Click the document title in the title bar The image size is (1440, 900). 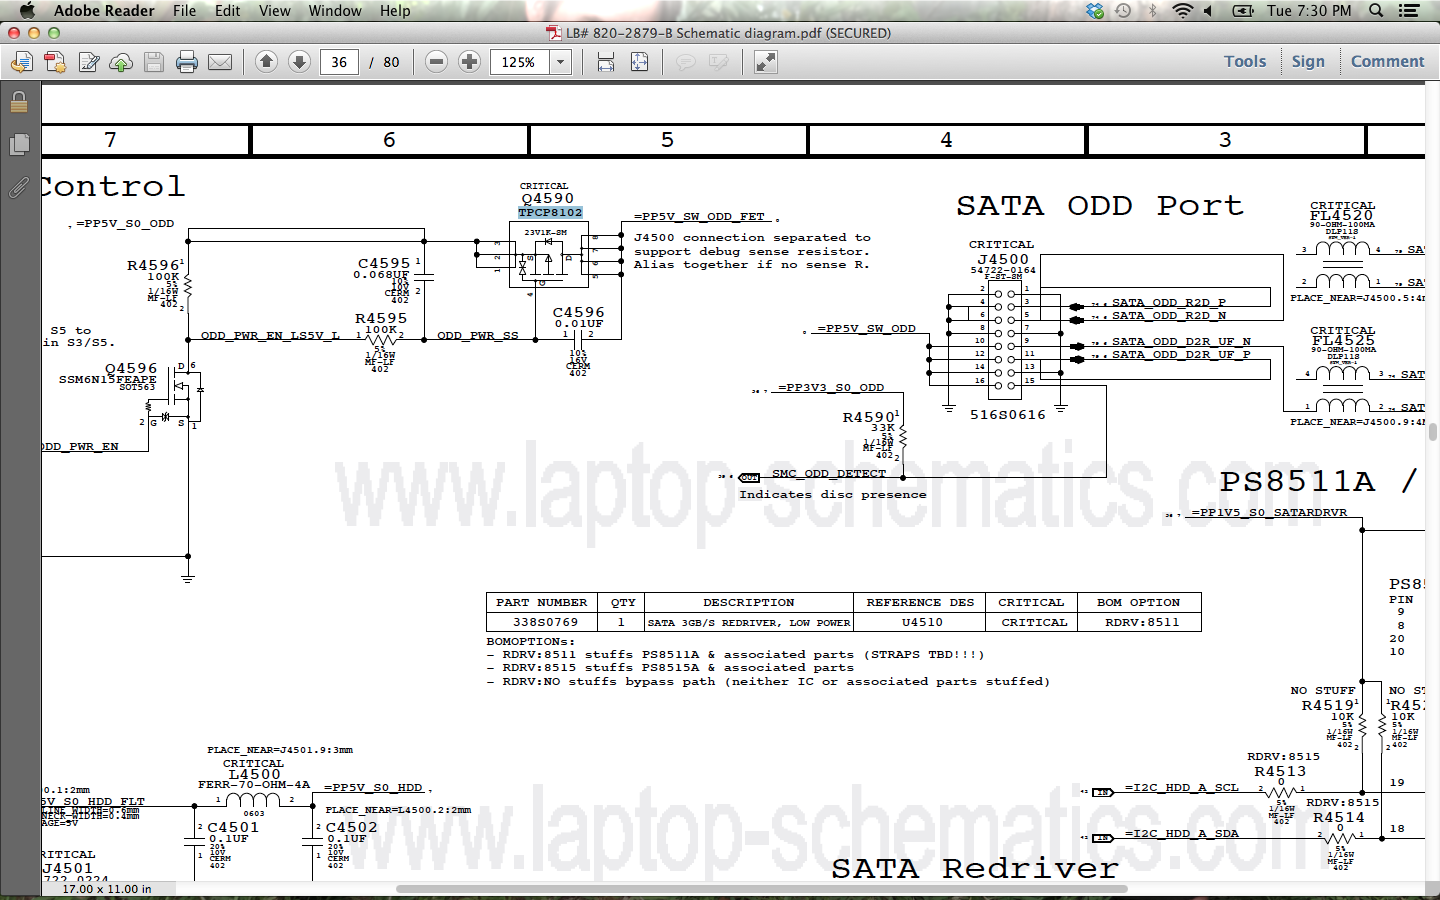click(x=728, y=33)
